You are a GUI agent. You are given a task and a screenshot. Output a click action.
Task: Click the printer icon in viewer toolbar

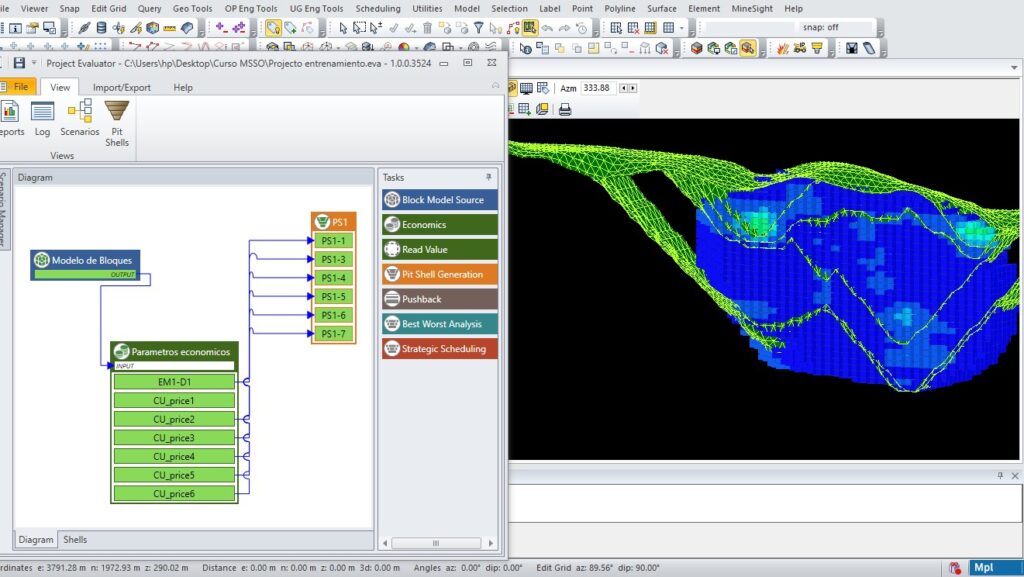click(565, 110)
